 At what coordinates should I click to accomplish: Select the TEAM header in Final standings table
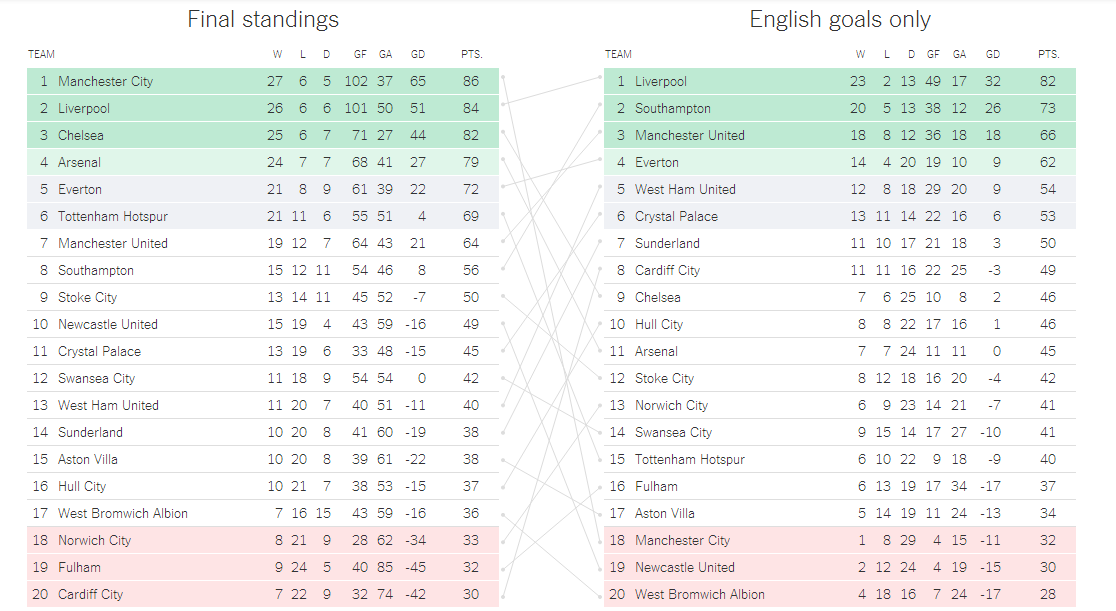click(x=41, y=54)
